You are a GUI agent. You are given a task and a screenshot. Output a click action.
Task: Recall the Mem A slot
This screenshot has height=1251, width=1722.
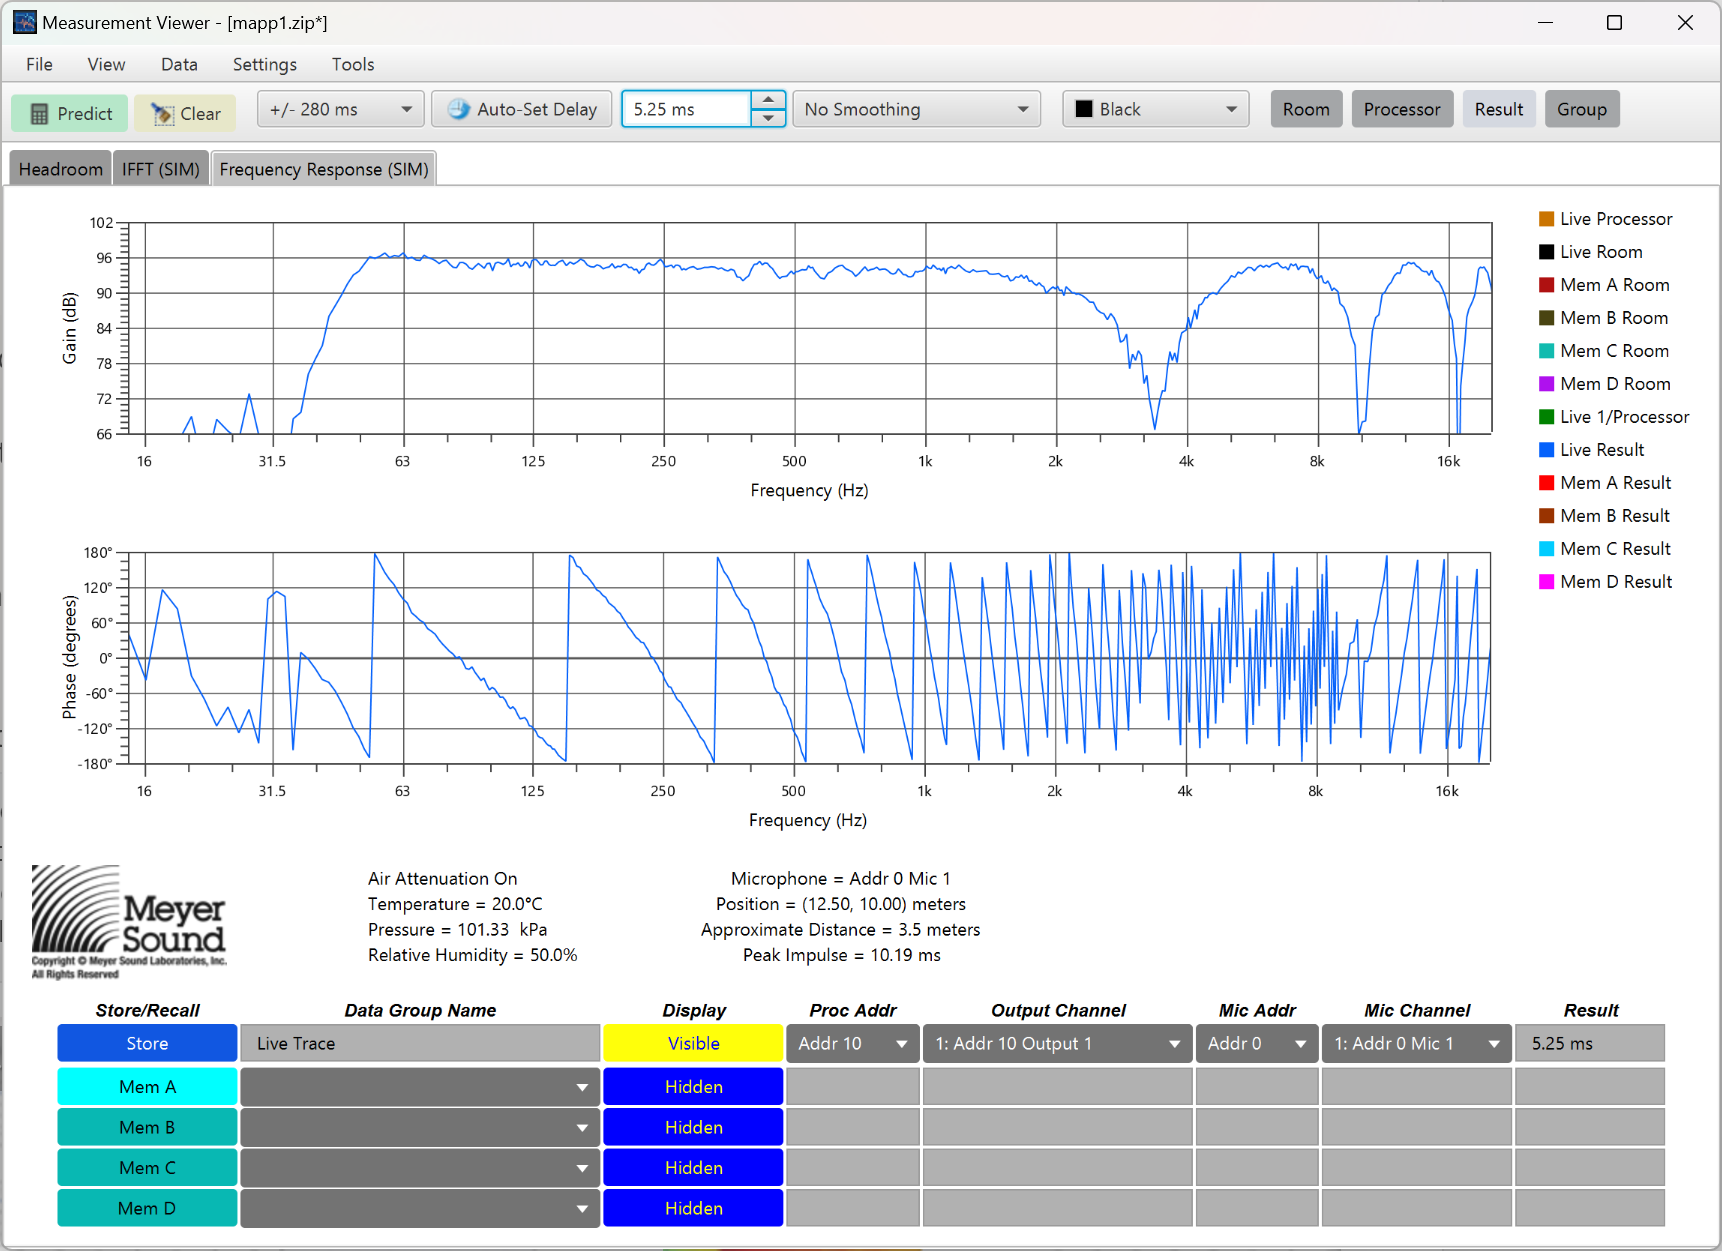click(147, 1087)
